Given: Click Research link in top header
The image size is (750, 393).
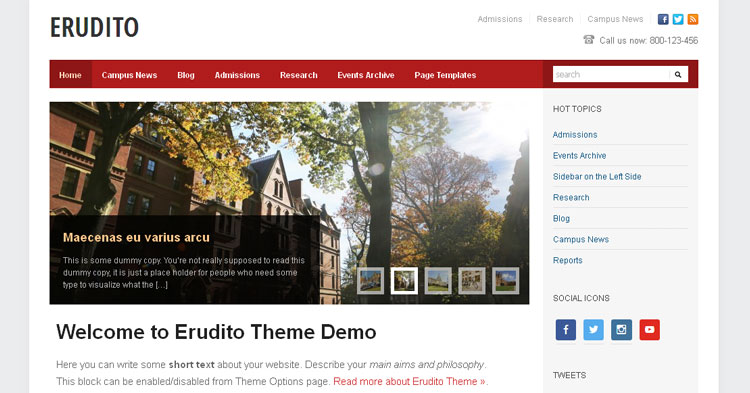Looking at the screenshot, I should click(x=555, y=19).
